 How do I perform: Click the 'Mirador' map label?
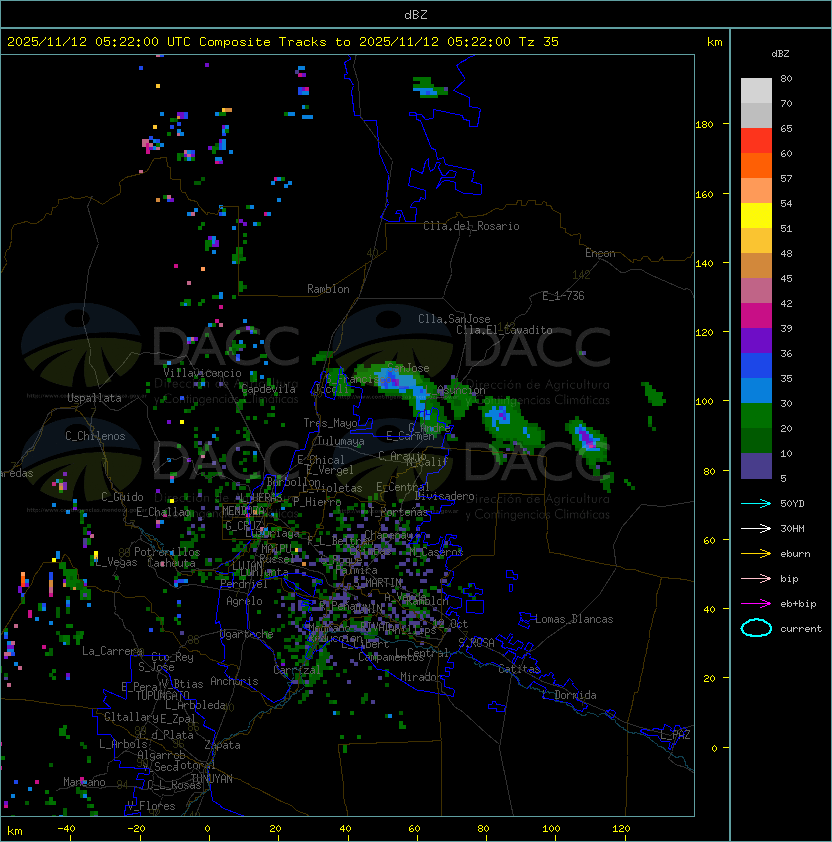pyautogui.click(x=421, y=677)
